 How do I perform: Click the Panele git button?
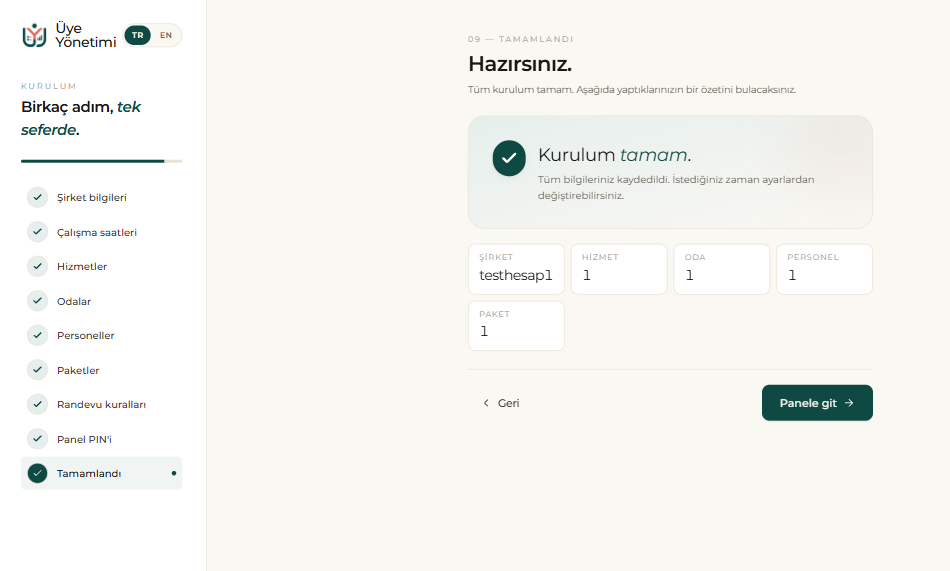point(817,402)
